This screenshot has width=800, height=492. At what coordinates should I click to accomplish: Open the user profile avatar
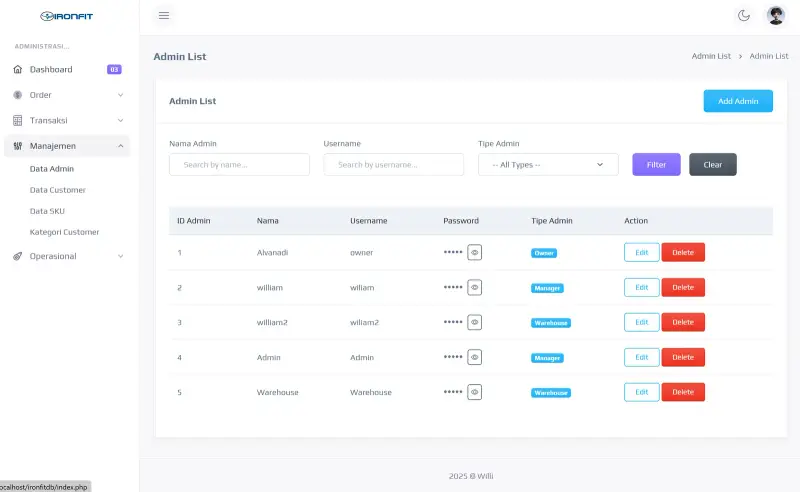(776, 15)
